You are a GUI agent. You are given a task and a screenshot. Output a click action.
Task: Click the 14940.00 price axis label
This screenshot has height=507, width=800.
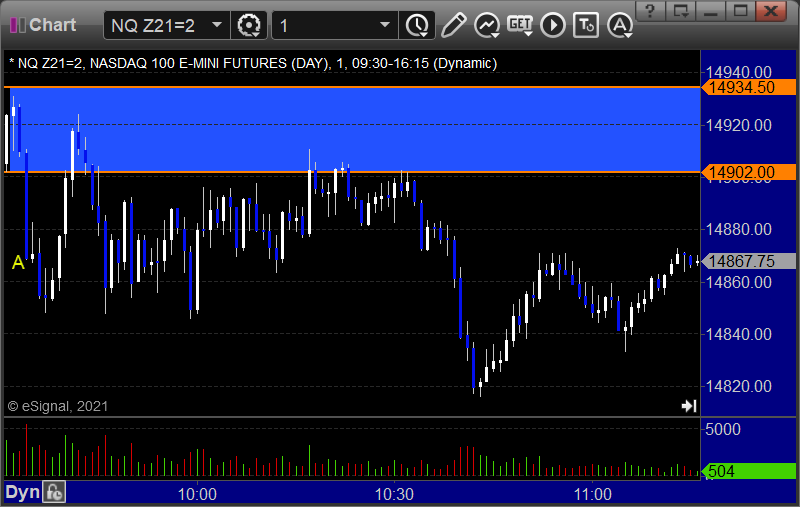738,71
